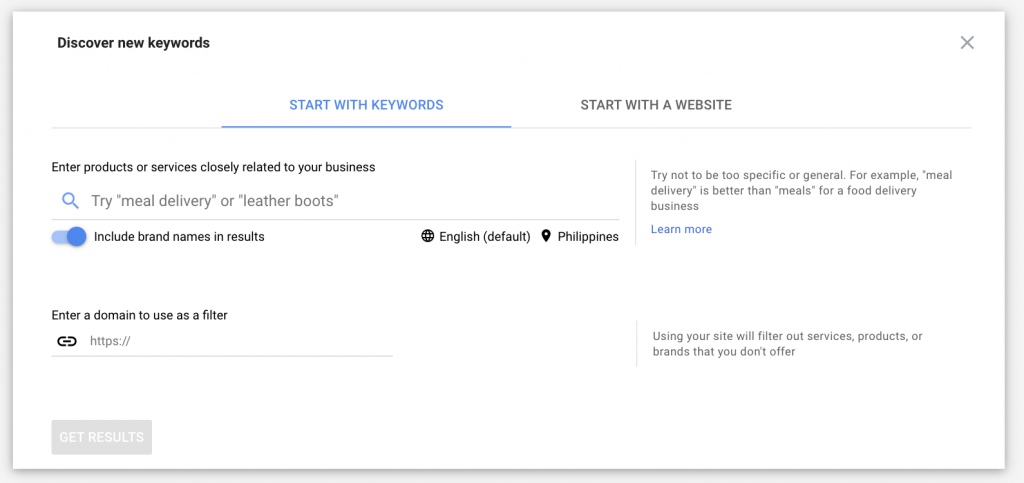Click the globe language icon

[428, 236]
